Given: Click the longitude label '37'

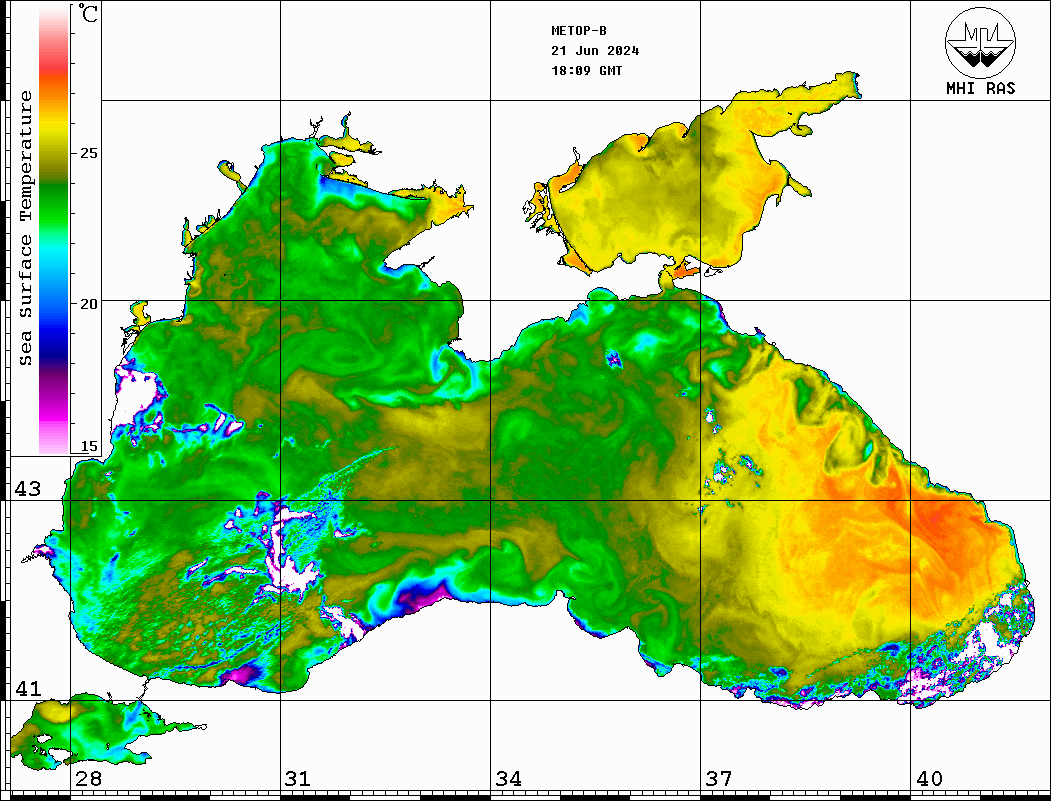Looking at the screenshot, I should (719, 779).
